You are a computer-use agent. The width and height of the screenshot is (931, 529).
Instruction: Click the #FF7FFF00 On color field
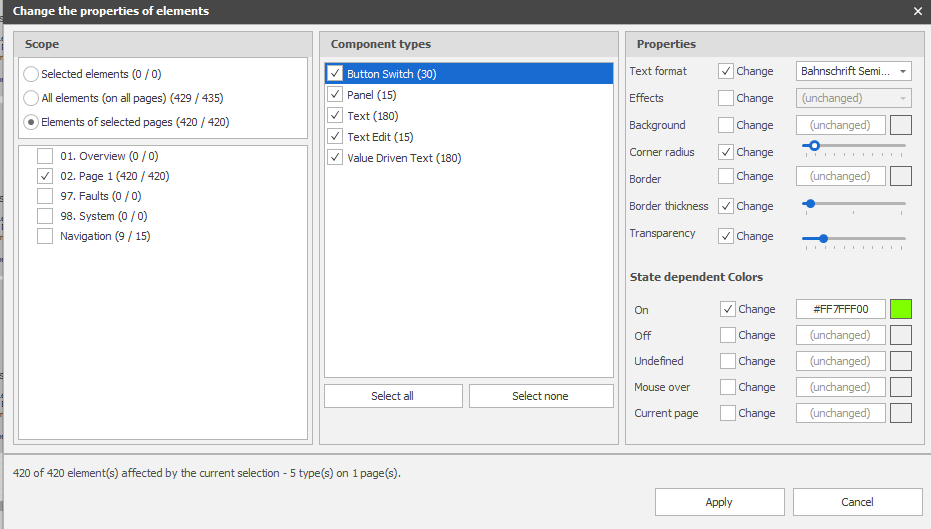coord(841,309)
